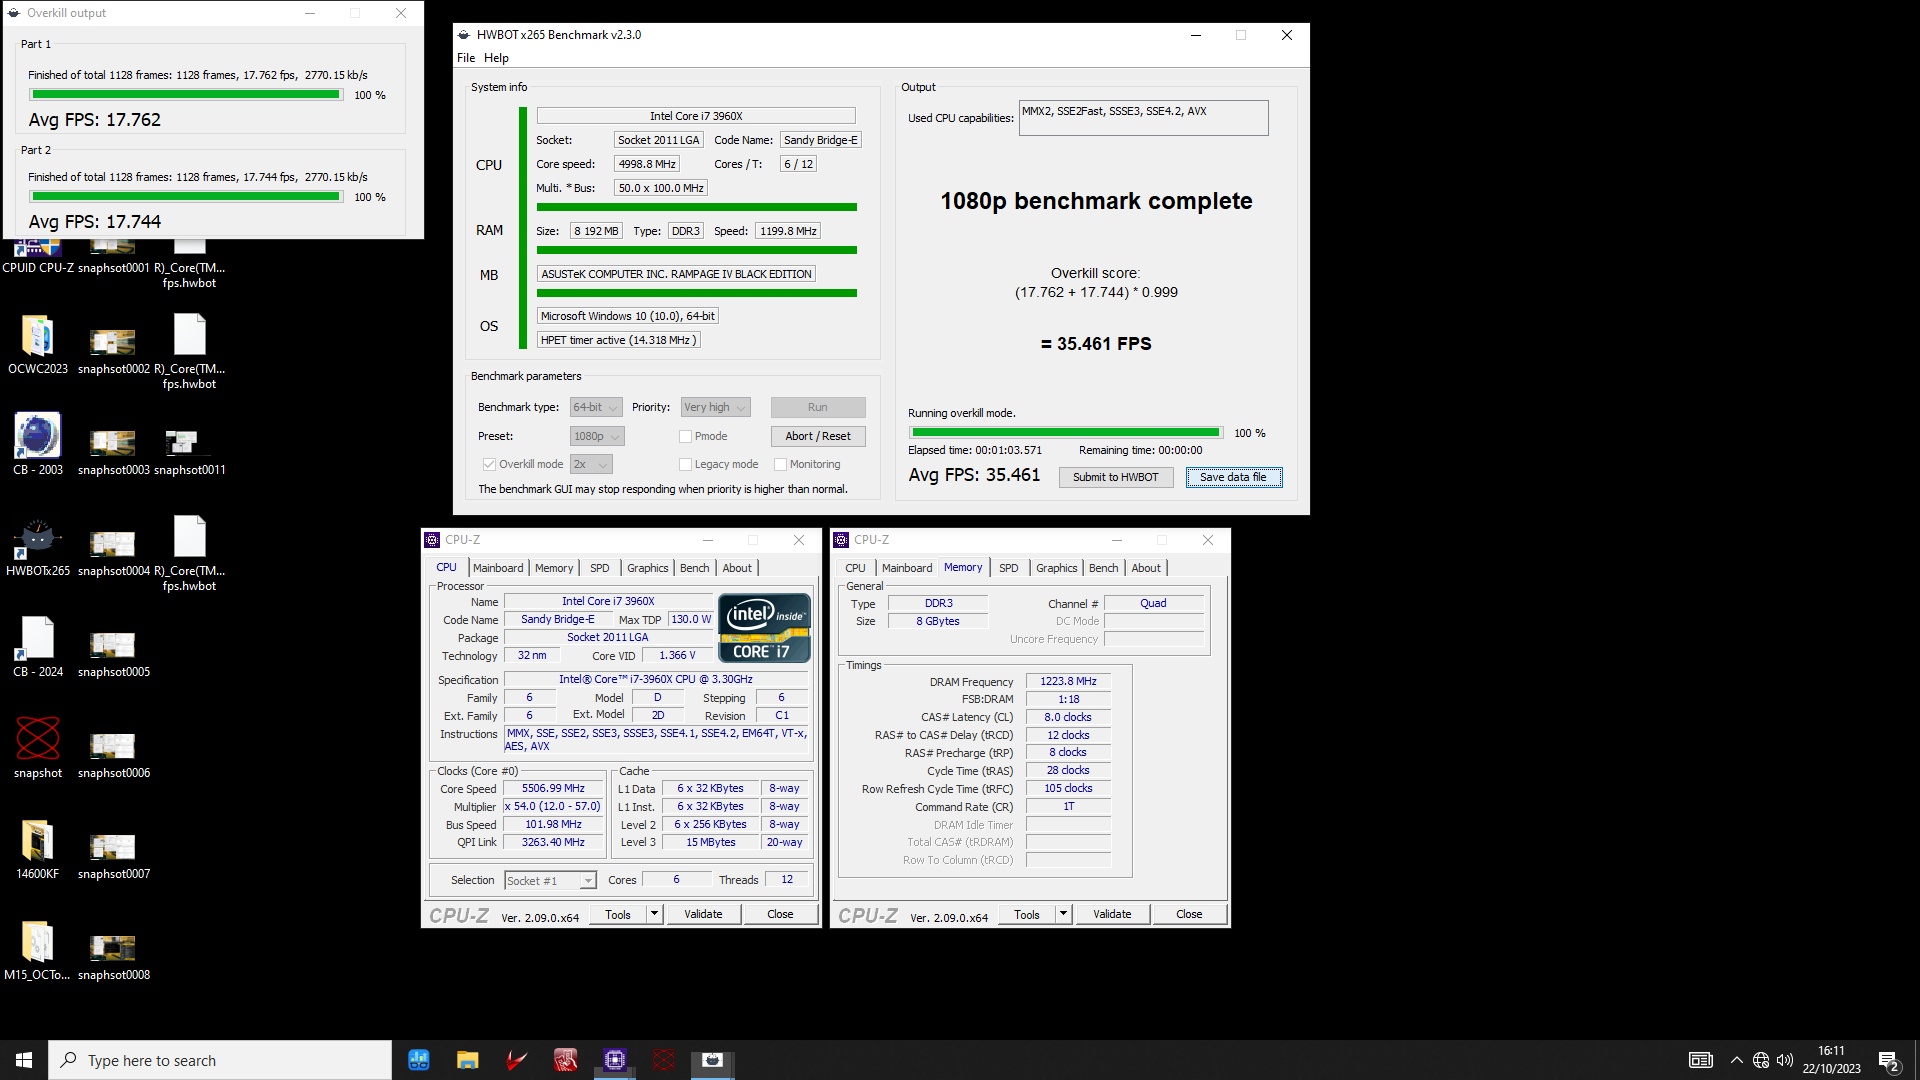Switch to Mainboard tab in CPU-Z processor window
The width and height of the screenshot is (1920, 1080).
(x=498, y=568)
